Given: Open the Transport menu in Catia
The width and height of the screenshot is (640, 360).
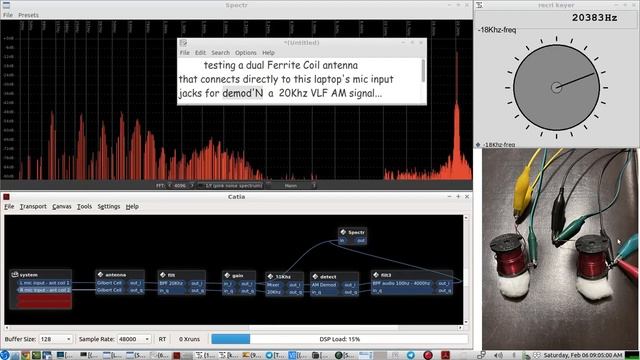Looking at the screenshot, I should (33, 207).
